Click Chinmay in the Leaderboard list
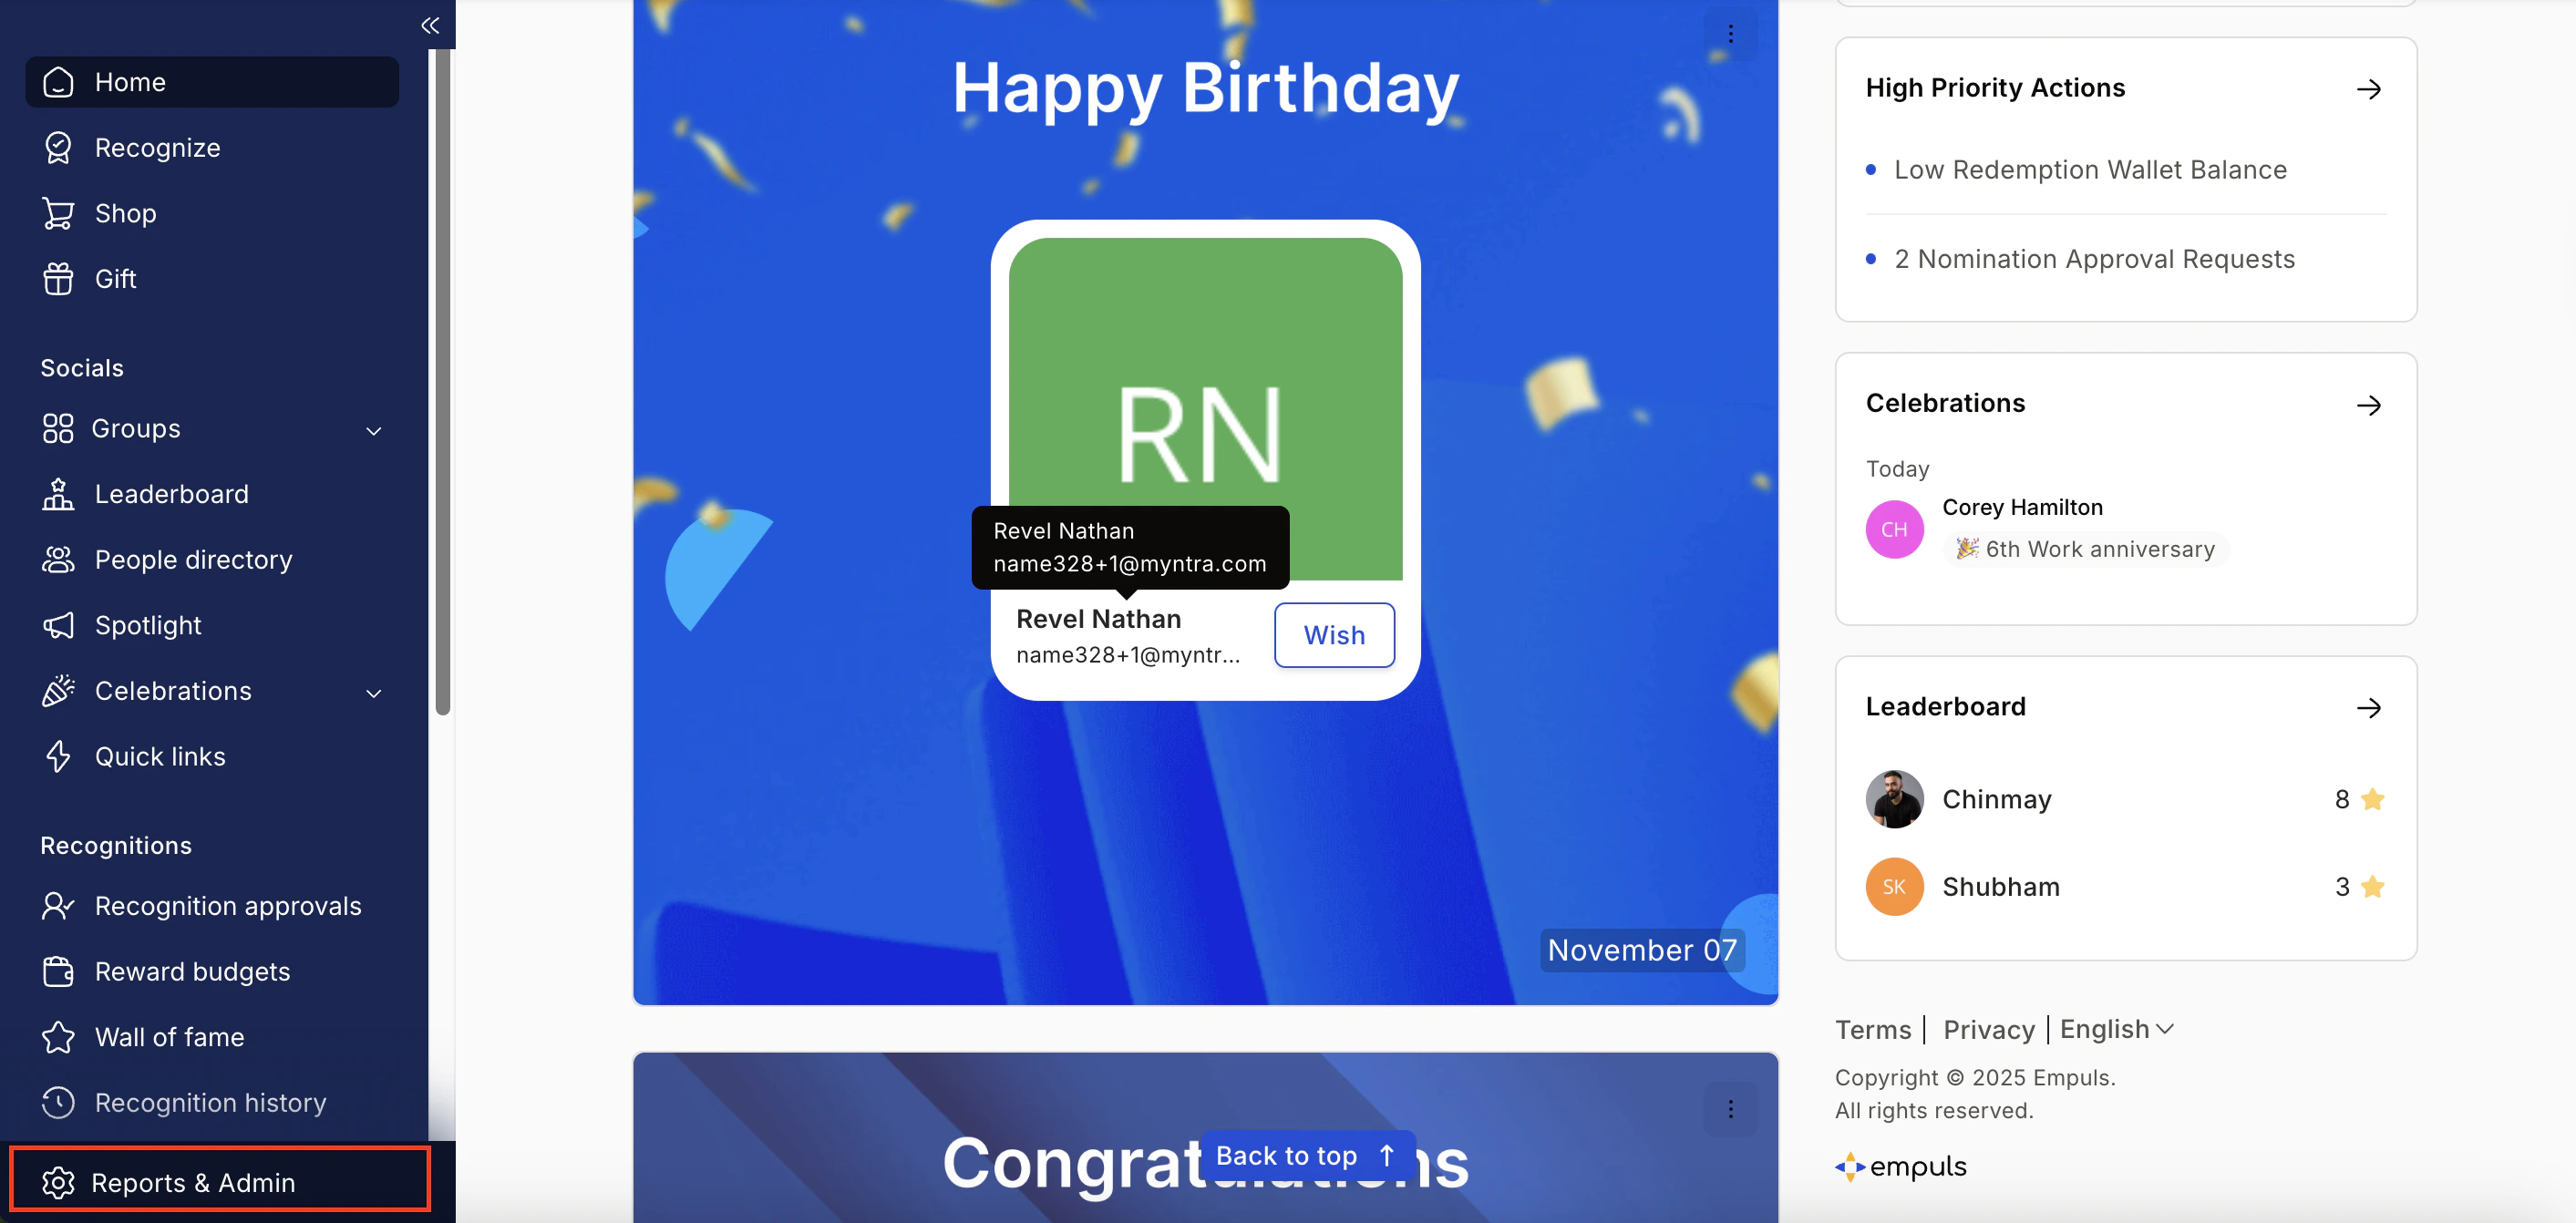This screenshot has width=2576, height=1223. pyautogui.click(x=1997, y=799)
